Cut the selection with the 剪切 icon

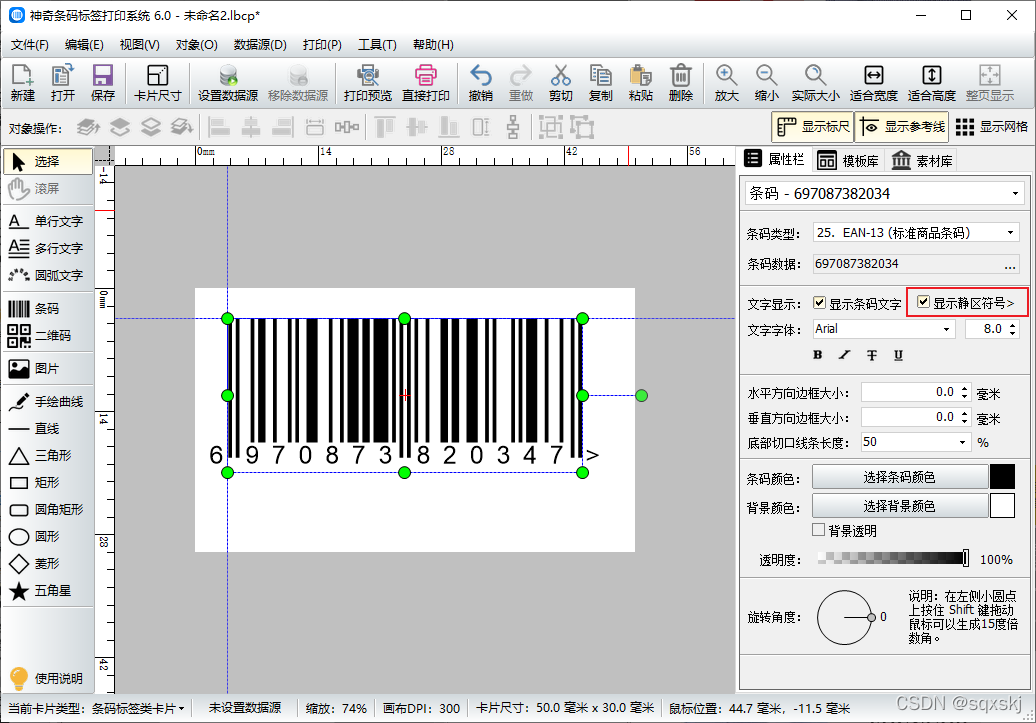[560, 83]
